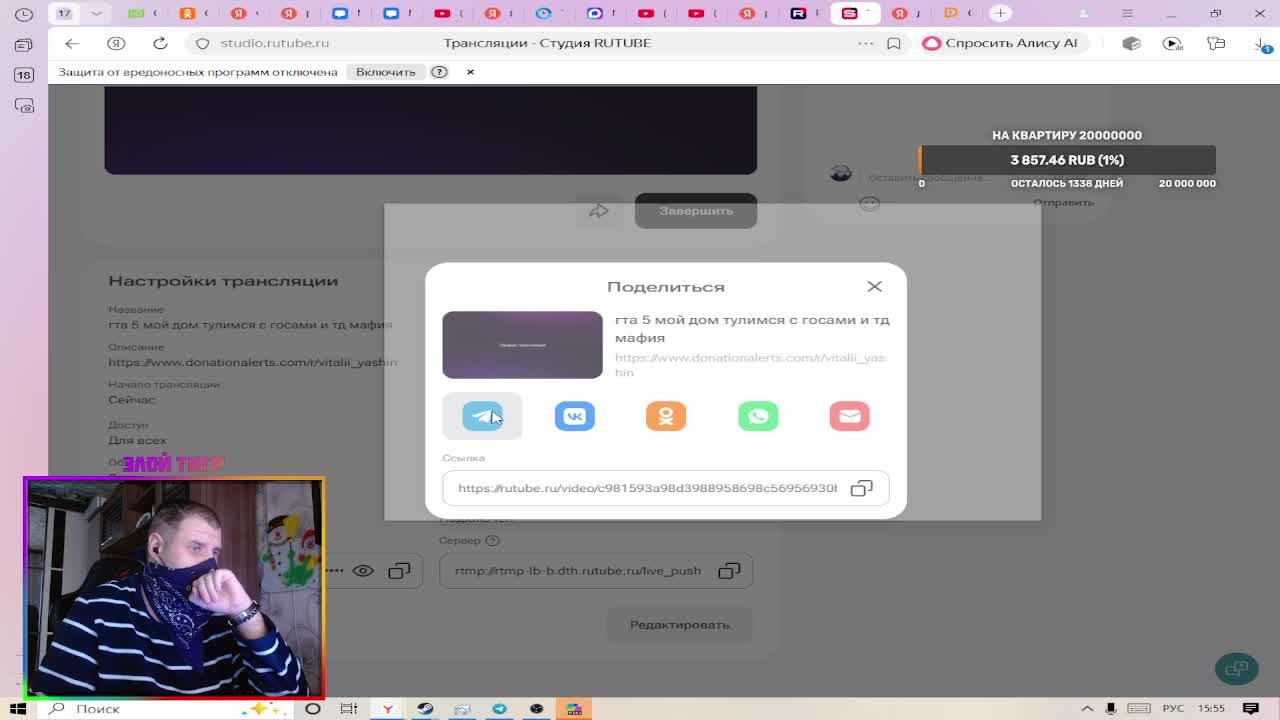Open the browser downloads icon
Image resolution: width=1280 pixels, height=720 pixels.
tap(1263, 43)
